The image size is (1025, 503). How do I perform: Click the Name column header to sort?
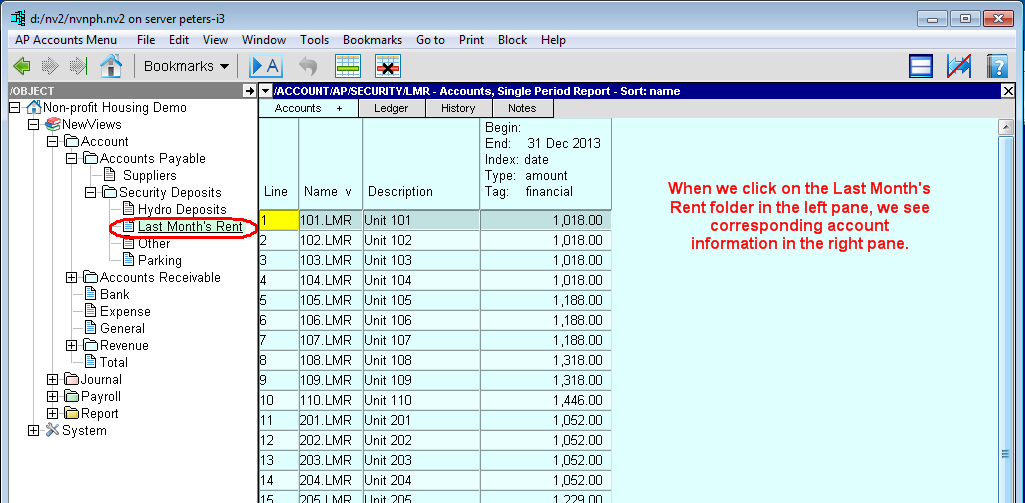click(329, 191)
